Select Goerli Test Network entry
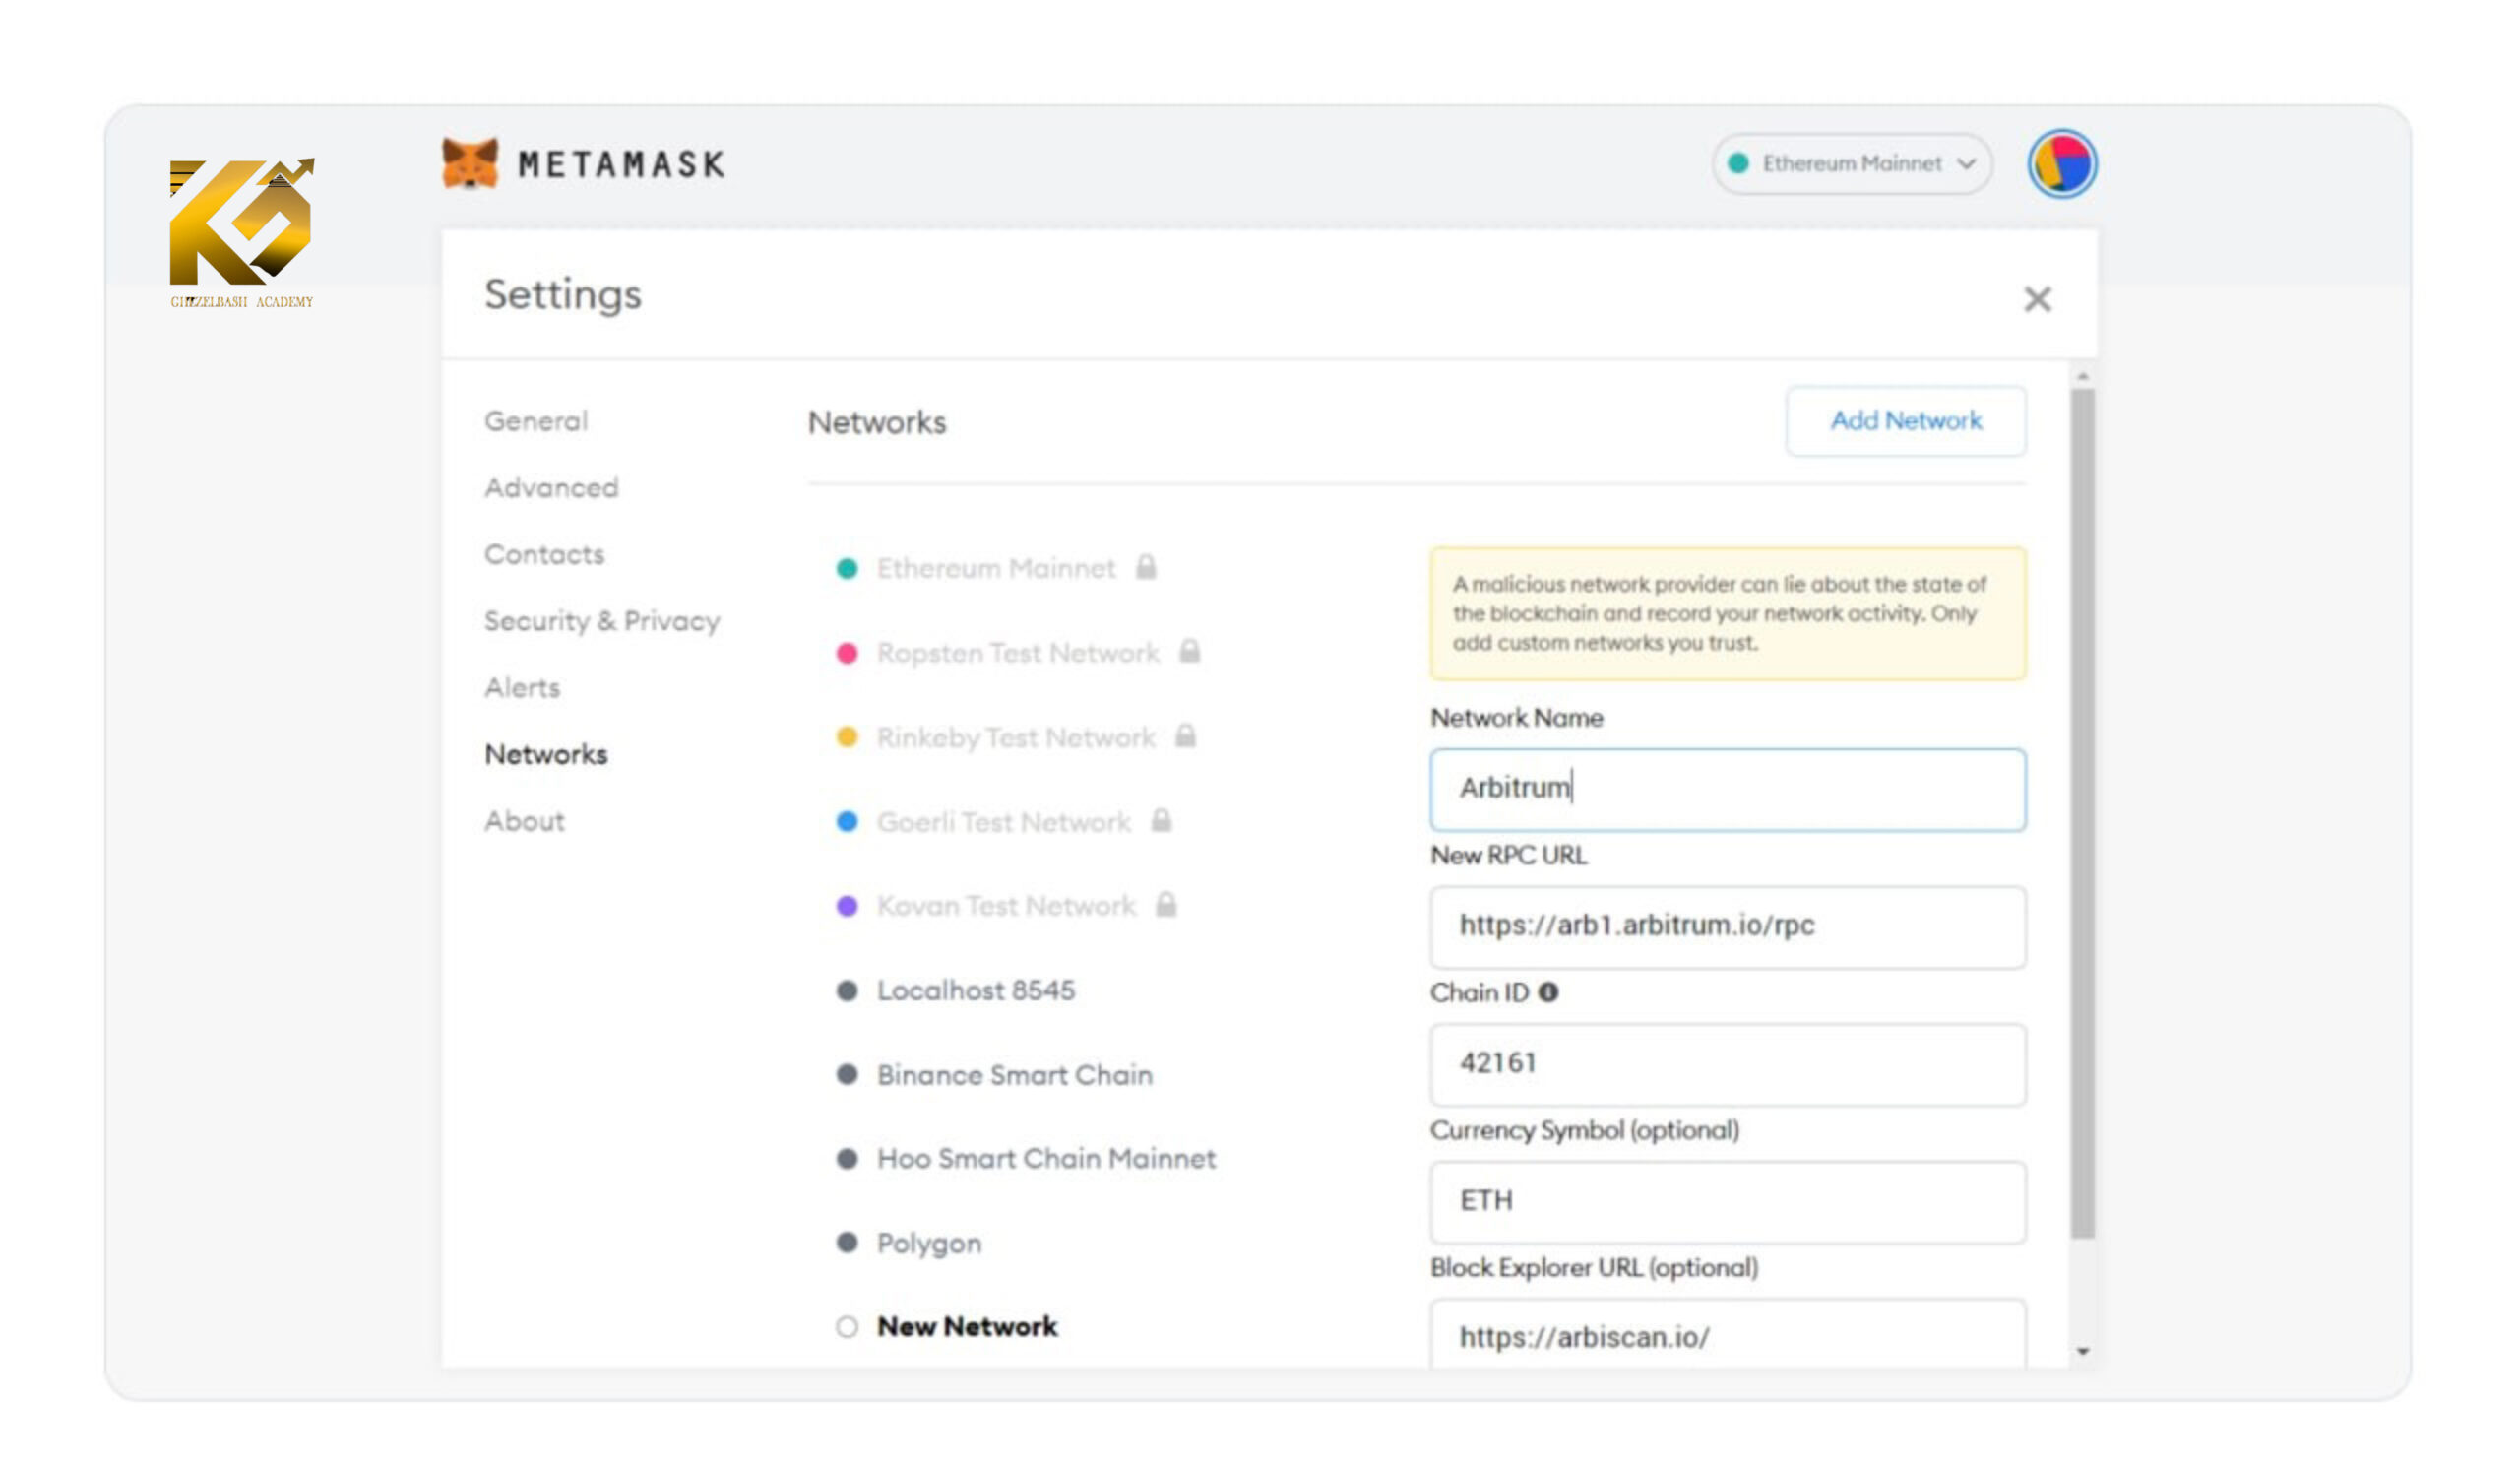 point(1004,822)
